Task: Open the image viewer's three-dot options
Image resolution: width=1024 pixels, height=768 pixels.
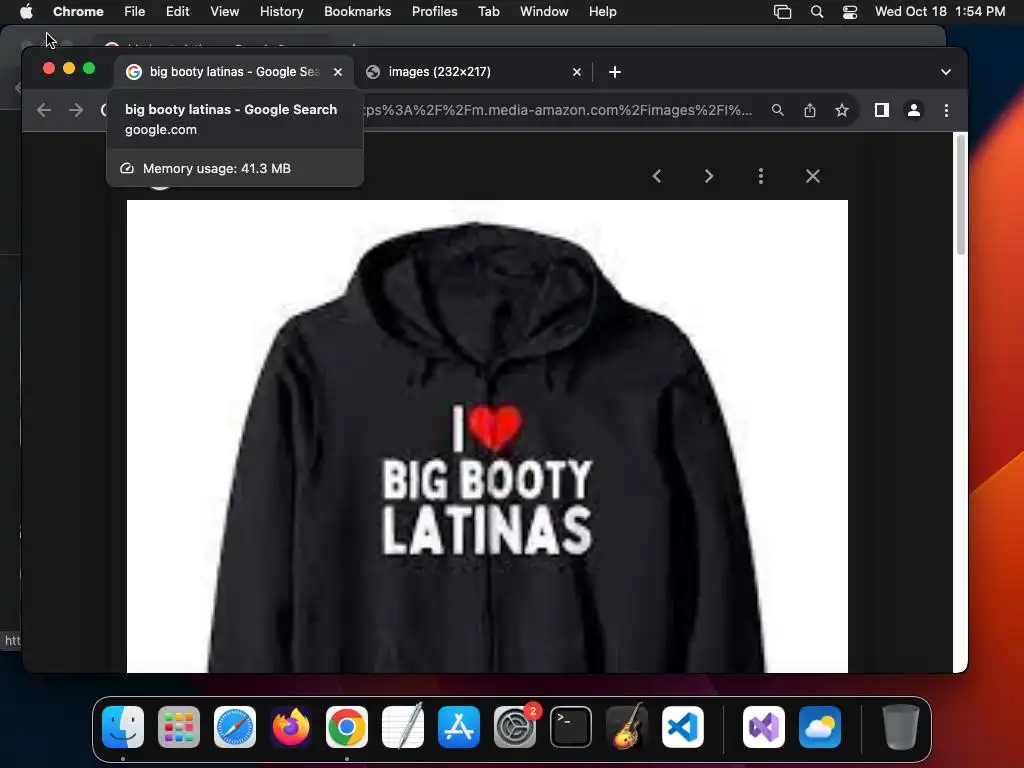Action: click(761, 176)
